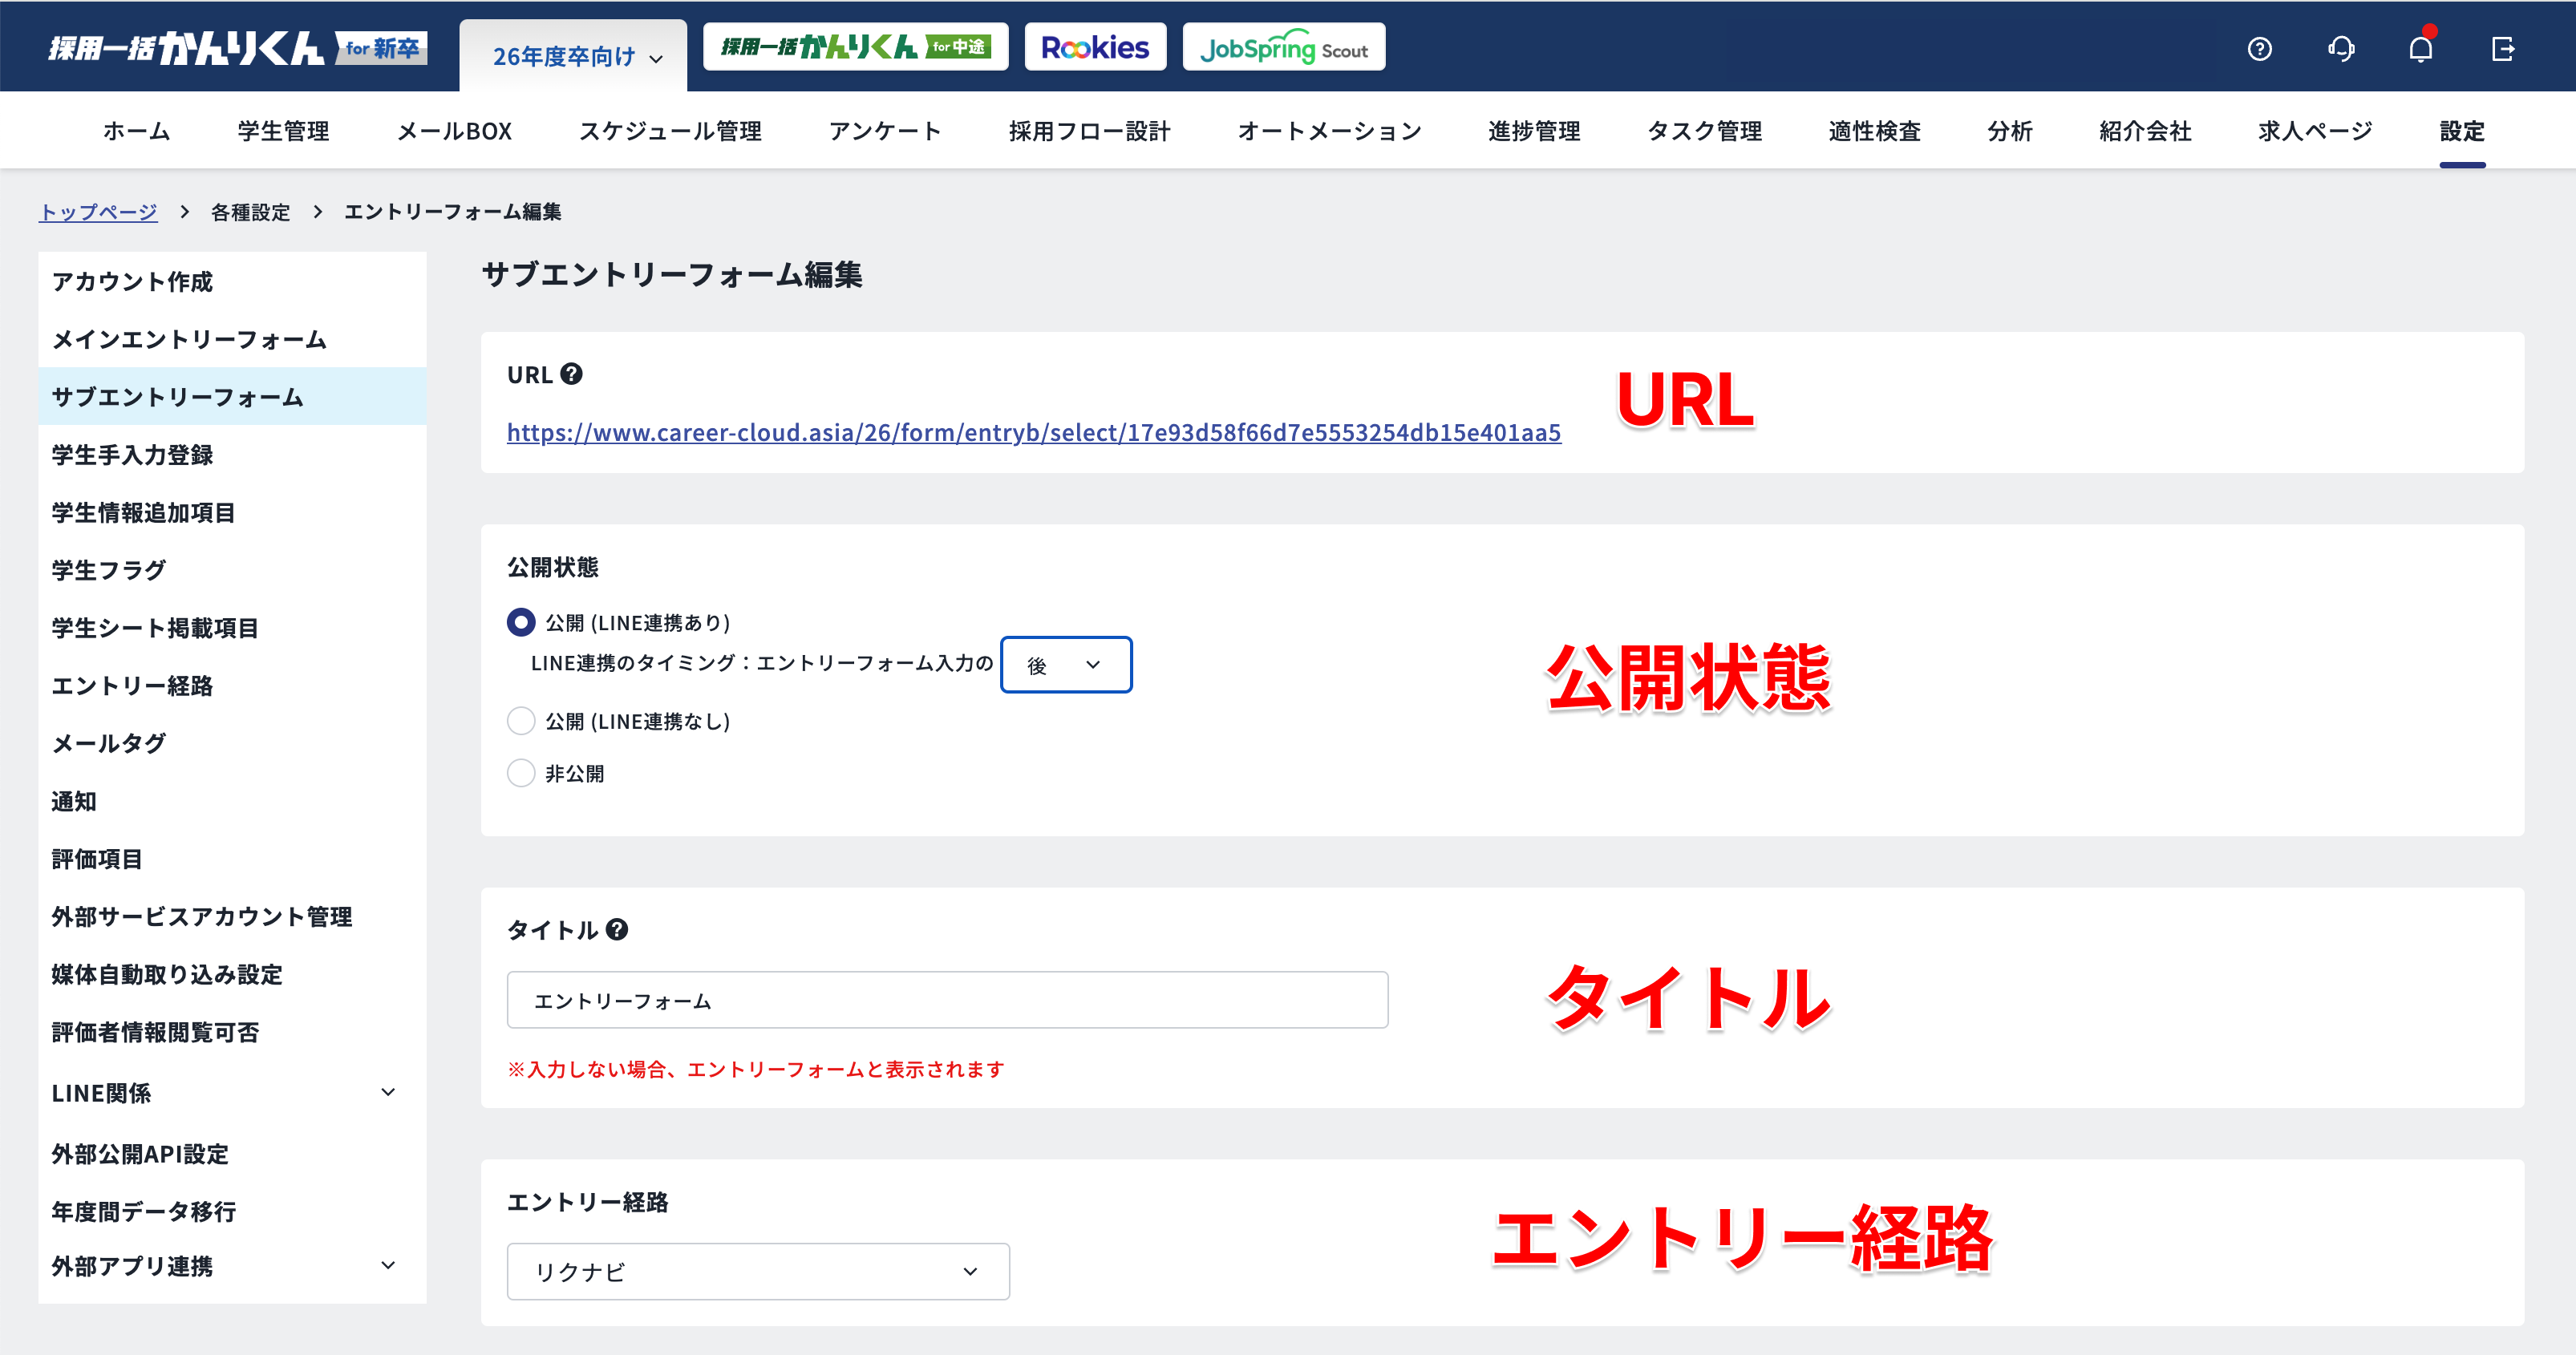Screen dimensions: 2576x1355
Task: Open the JobSpring Scout icon
Action: [1283, 45]
